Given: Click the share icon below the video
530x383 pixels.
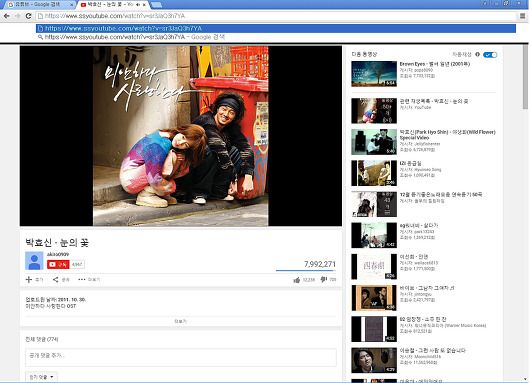Looking at the screenshot, I should (x=56, y=279).
